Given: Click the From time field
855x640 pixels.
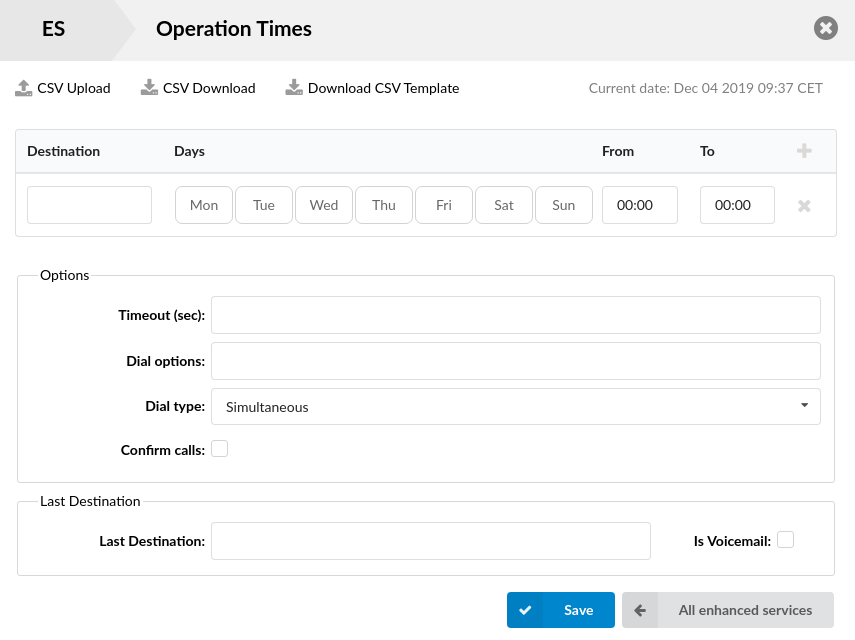Looking at the screenshot, I should coord(639,205).
